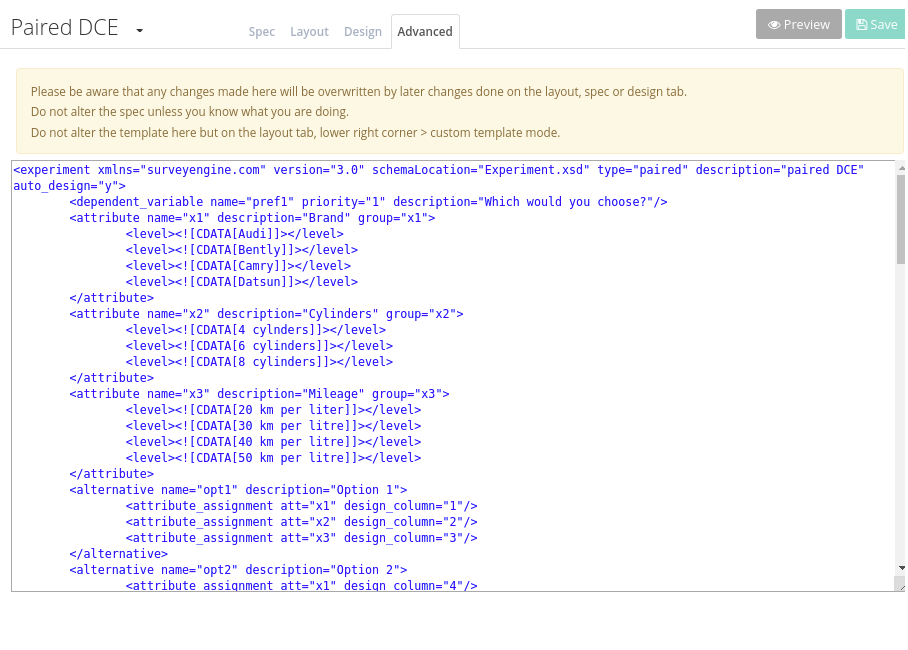The width and height of the screenshot is (908, 650).
Task: Click the scrollbar down arrow of XML editor
Action: (x=901, y=568)
